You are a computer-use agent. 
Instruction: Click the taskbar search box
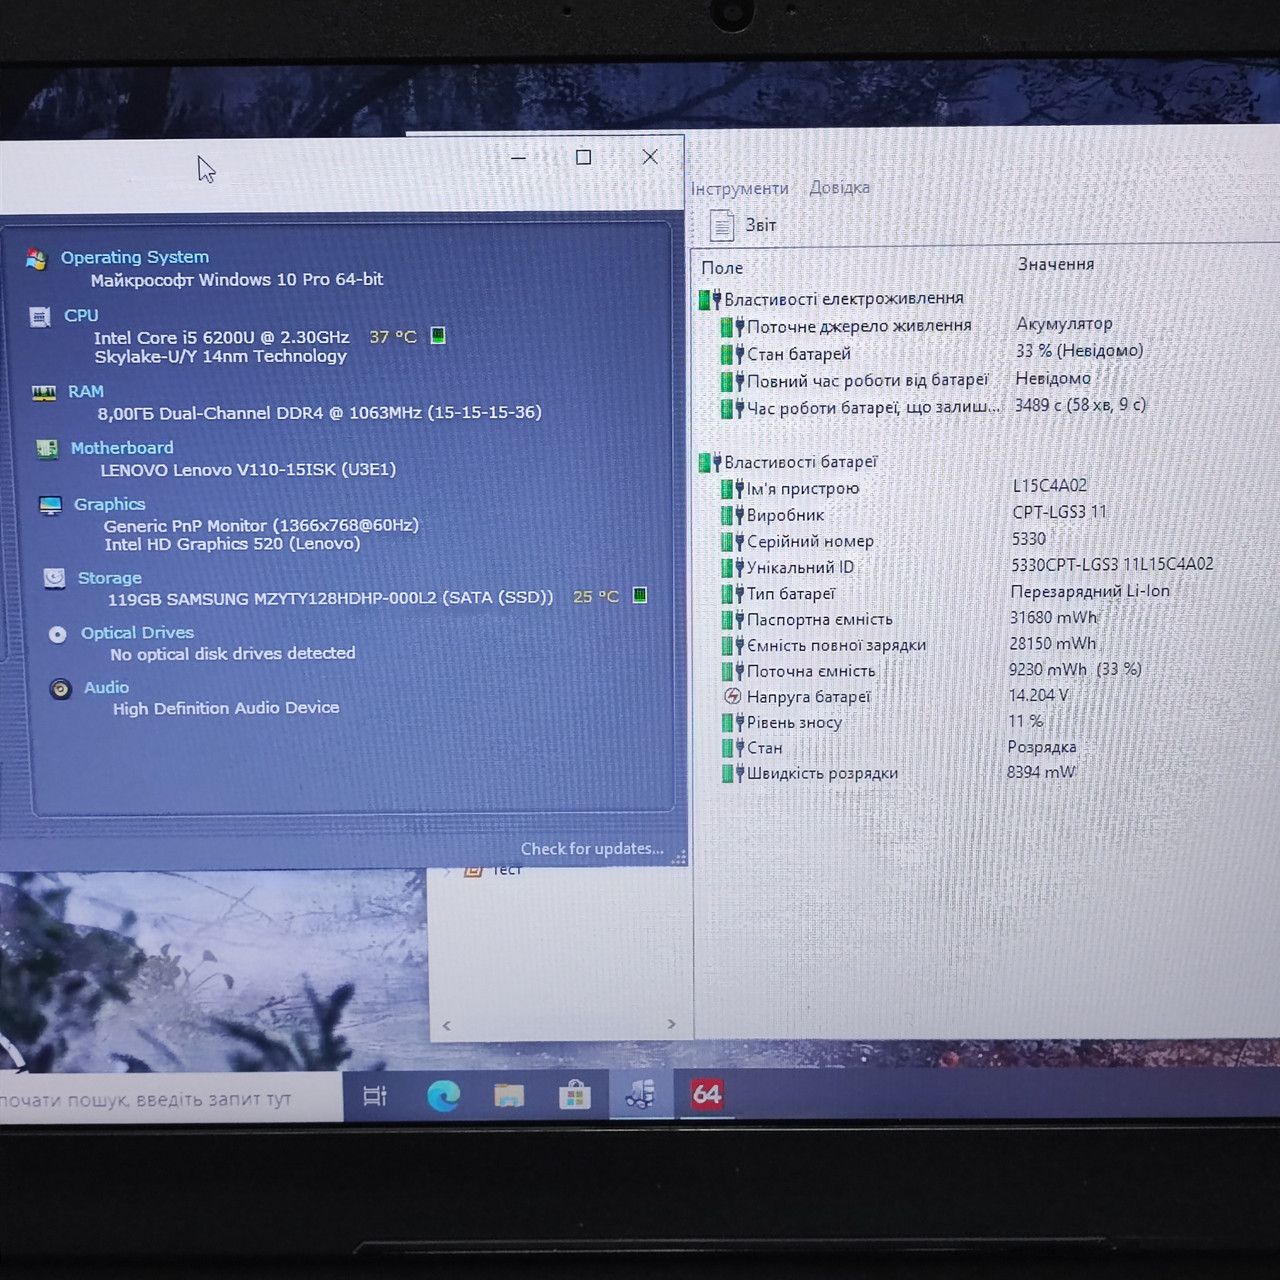click(170, 1099)
